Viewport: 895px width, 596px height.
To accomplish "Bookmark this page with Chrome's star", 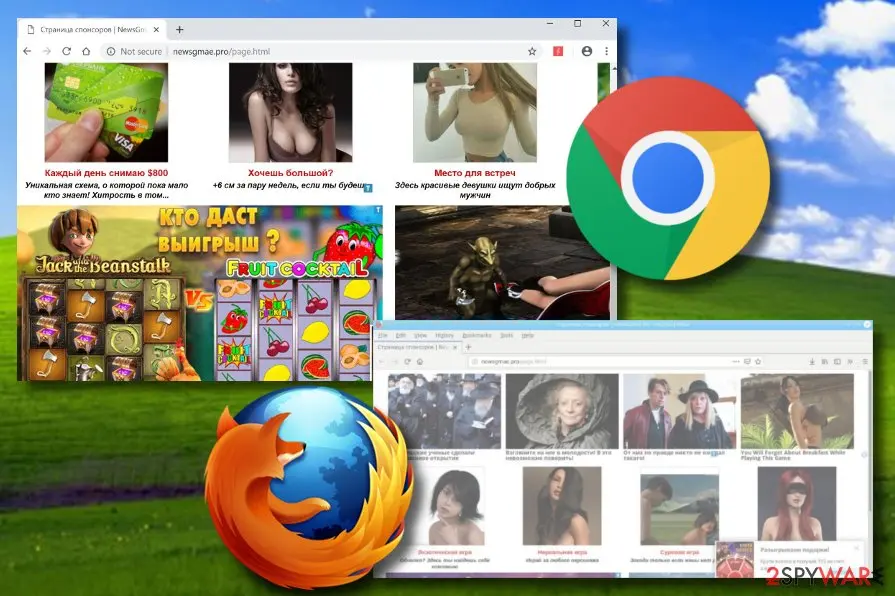I will click(532, 51).
